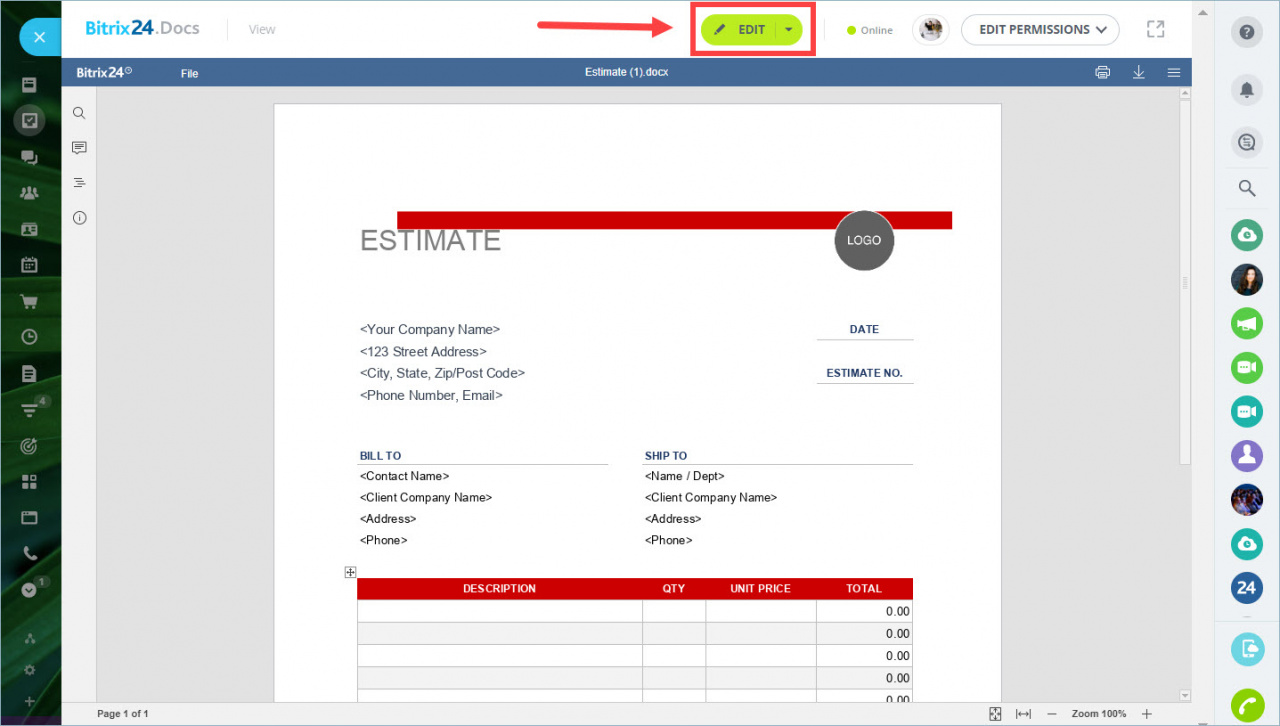Screen dimensions: 1280x726
Task: Open the chat messages icon in right sidebar
Action: coord(1247,143)
